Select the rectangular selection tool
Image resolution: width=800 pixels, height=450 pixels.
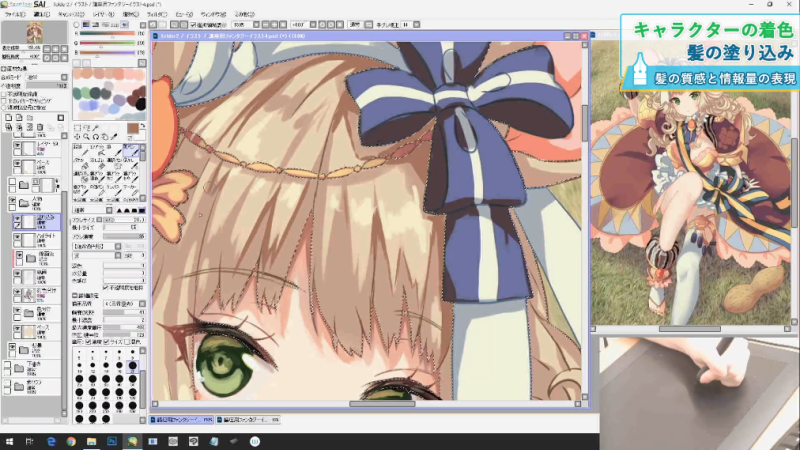[77, 128]
